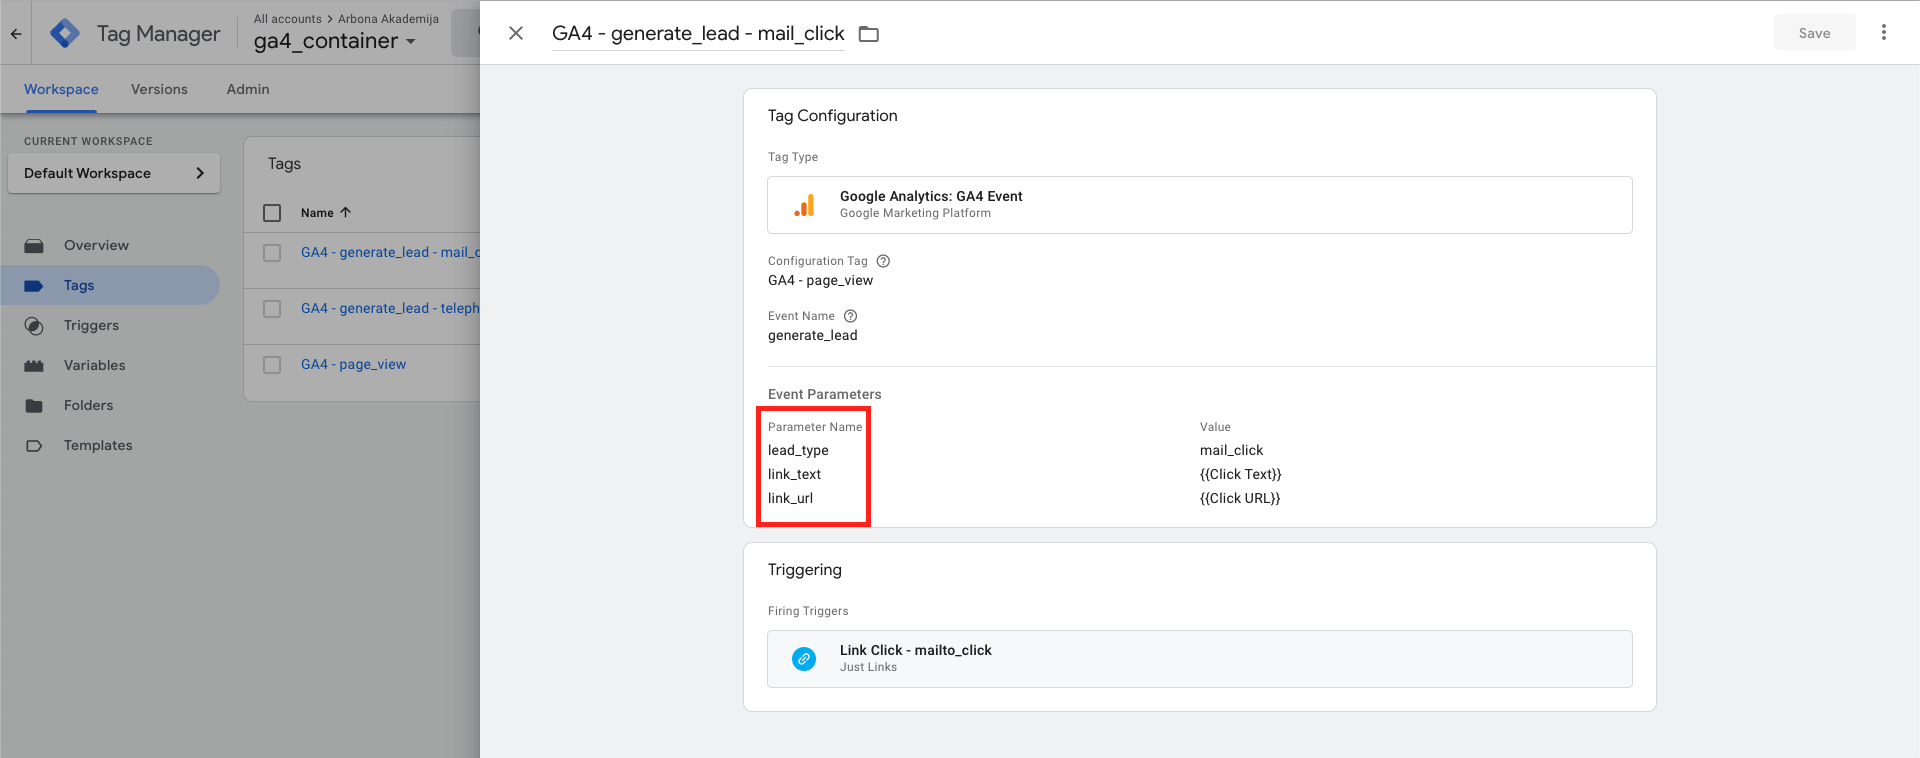Click the Arbona Akademija breadcrumb link
This screenshot has width=1920, height=758.
[388, 19]
